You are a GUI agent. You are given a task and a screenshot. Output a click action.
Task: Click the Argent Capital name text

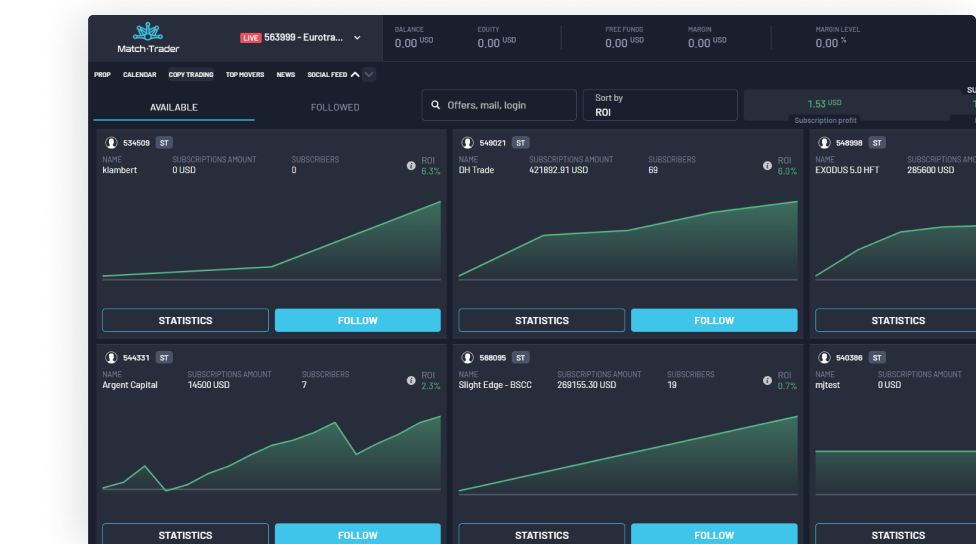(x=129, y=385)
